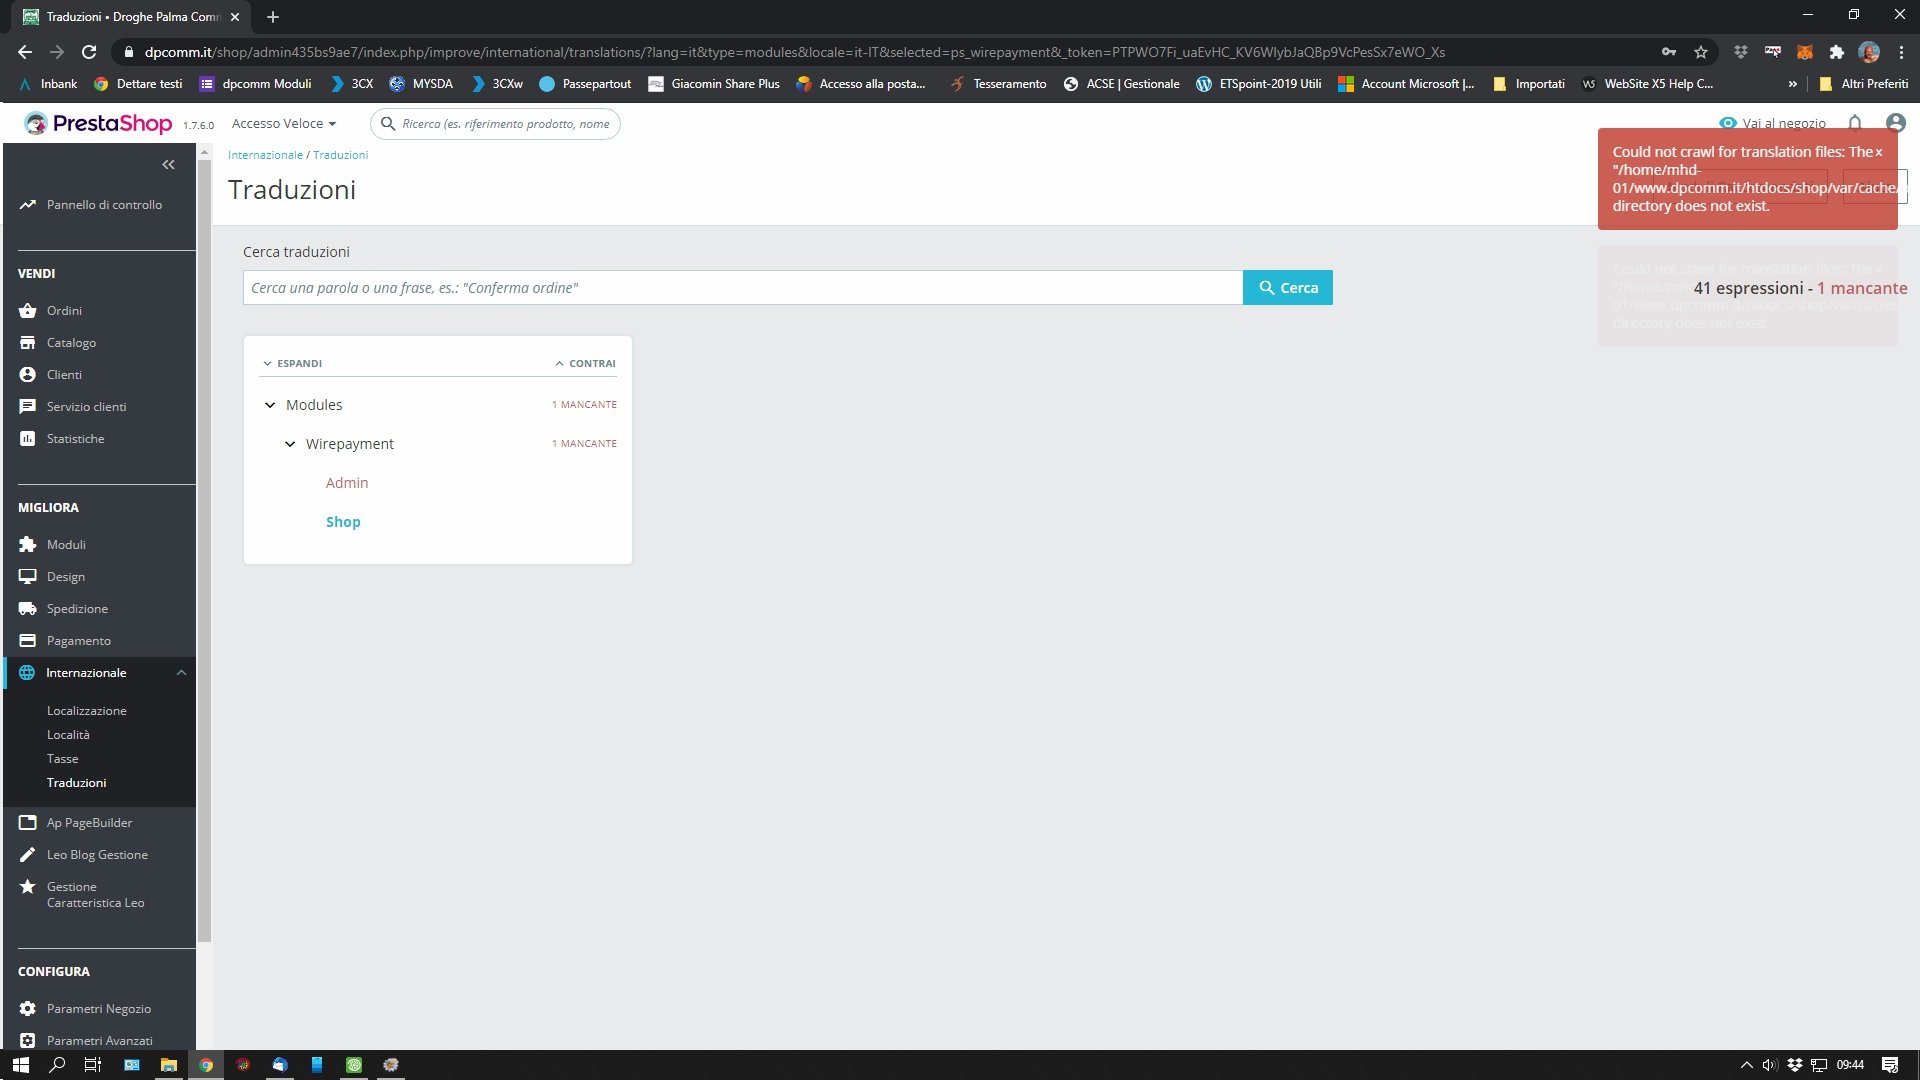
Task: Click the Cerca search button
Action: click(1287, 288)
